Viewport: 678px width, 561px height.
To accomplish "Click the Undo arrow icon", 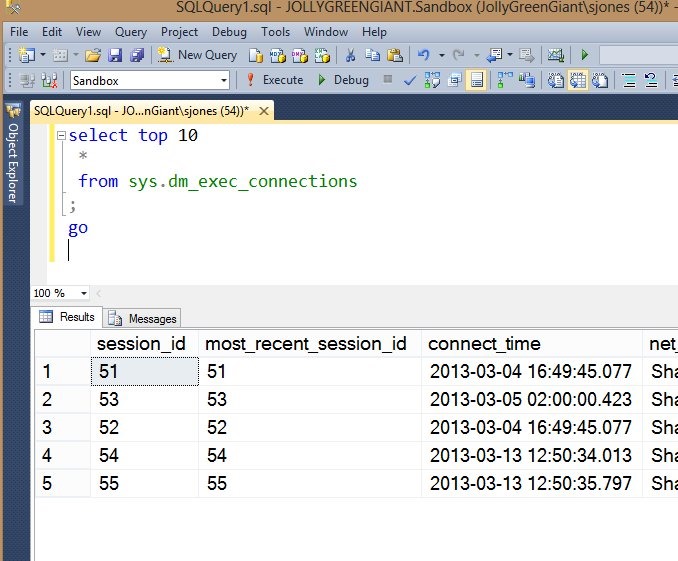I will (424, 55).
